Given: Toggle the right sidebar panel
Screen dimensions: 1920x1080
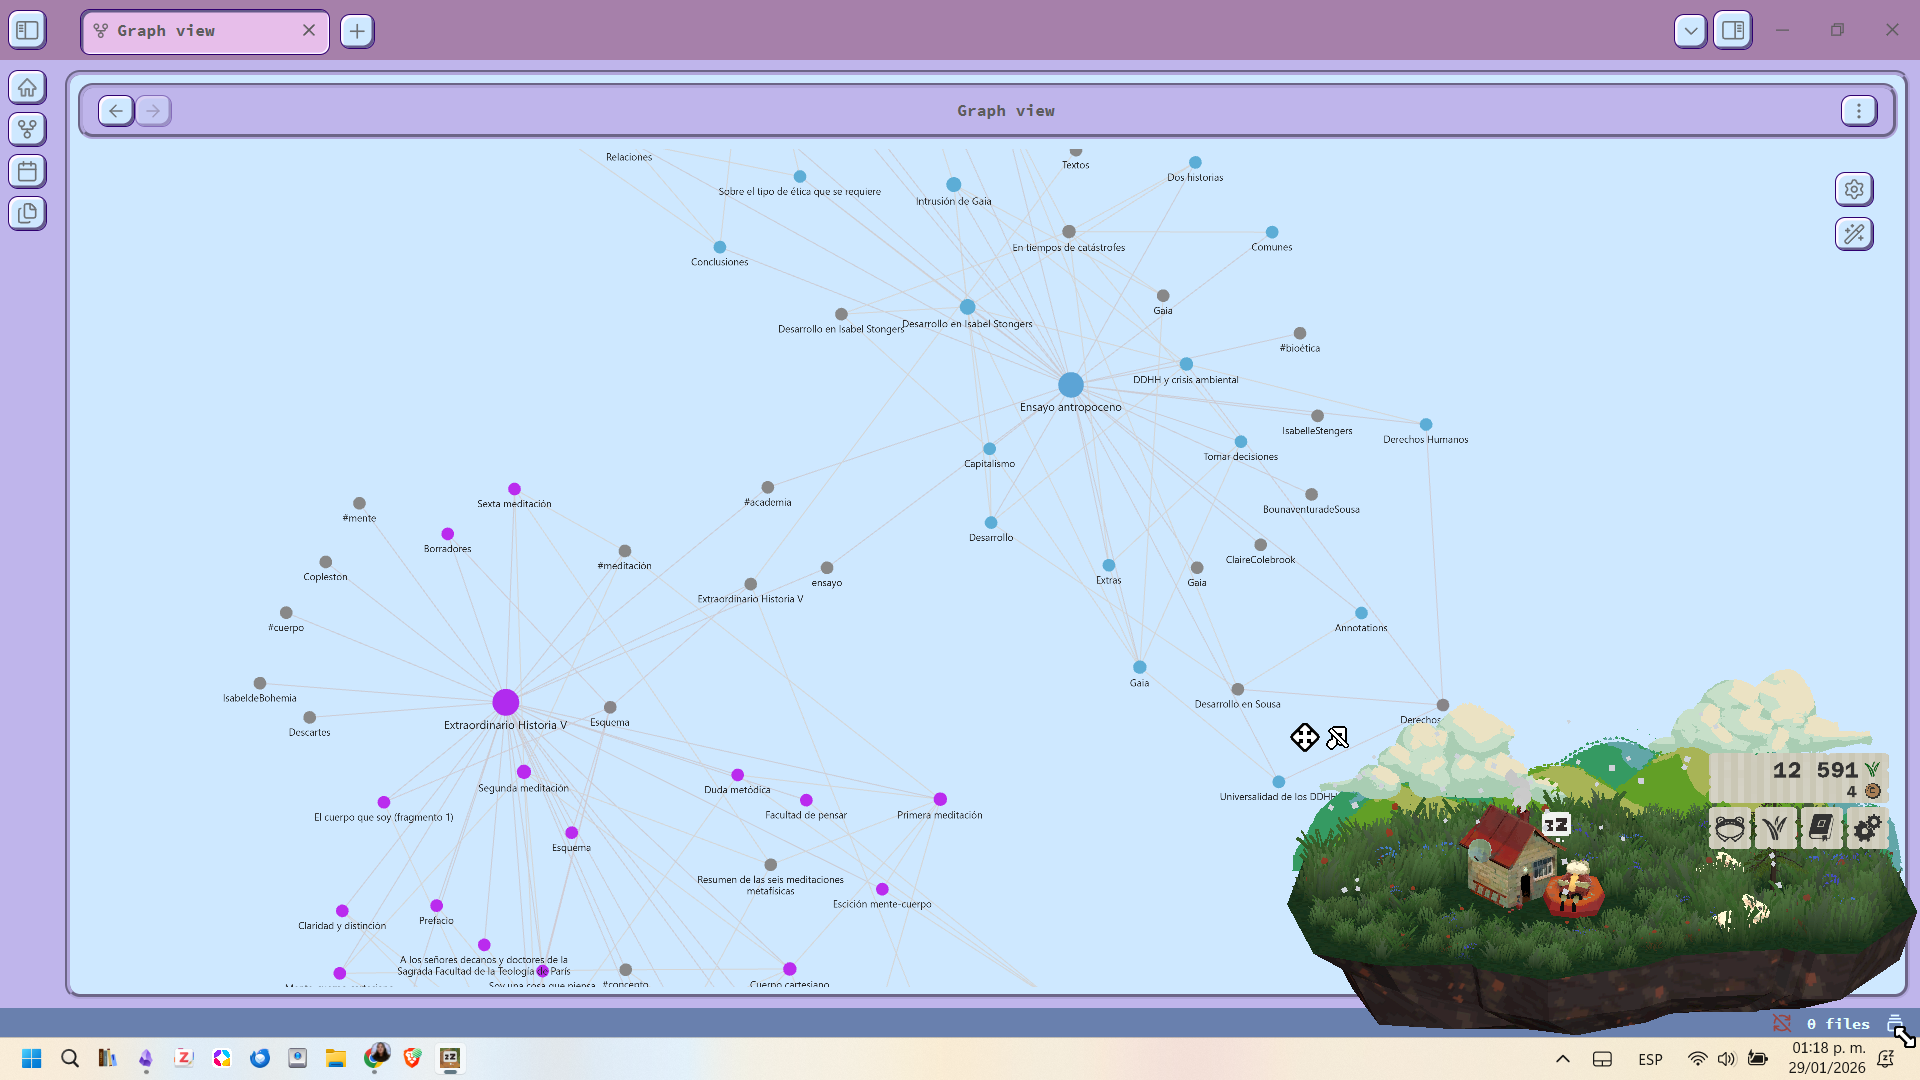Looking at the screenshot, I should click(x=1733, y=30).
